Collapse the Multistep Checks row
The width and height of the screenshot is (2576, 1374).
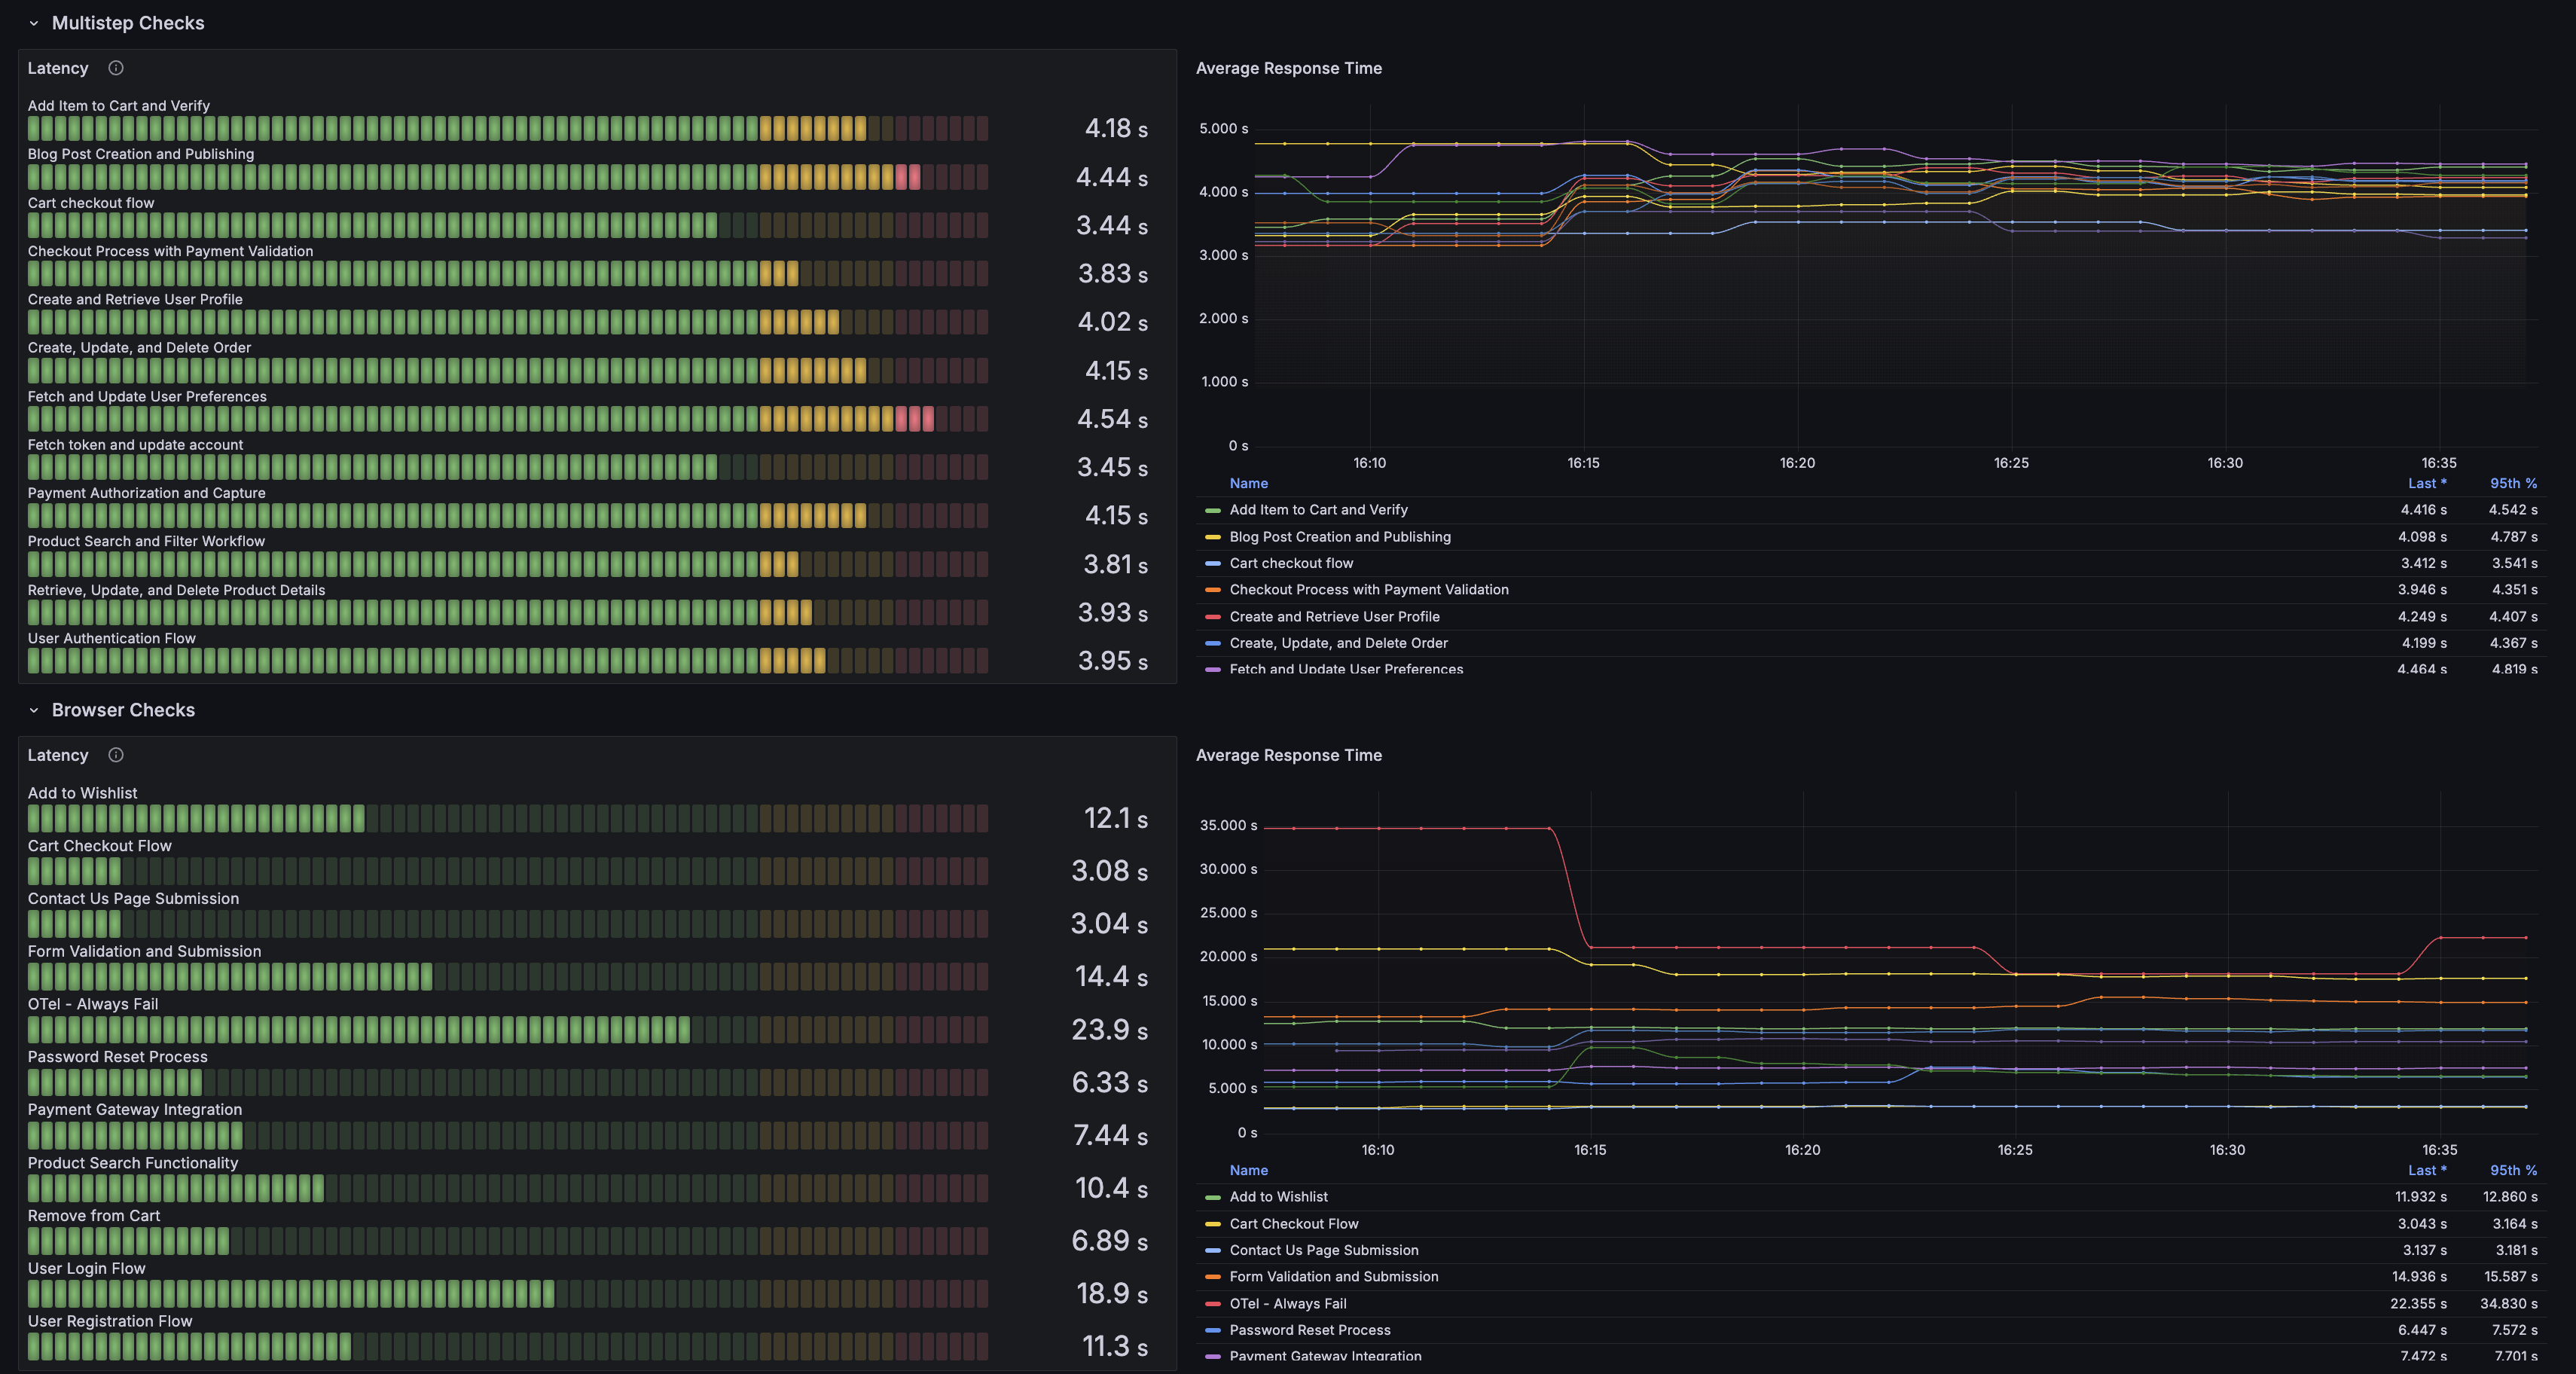(34, 23)
